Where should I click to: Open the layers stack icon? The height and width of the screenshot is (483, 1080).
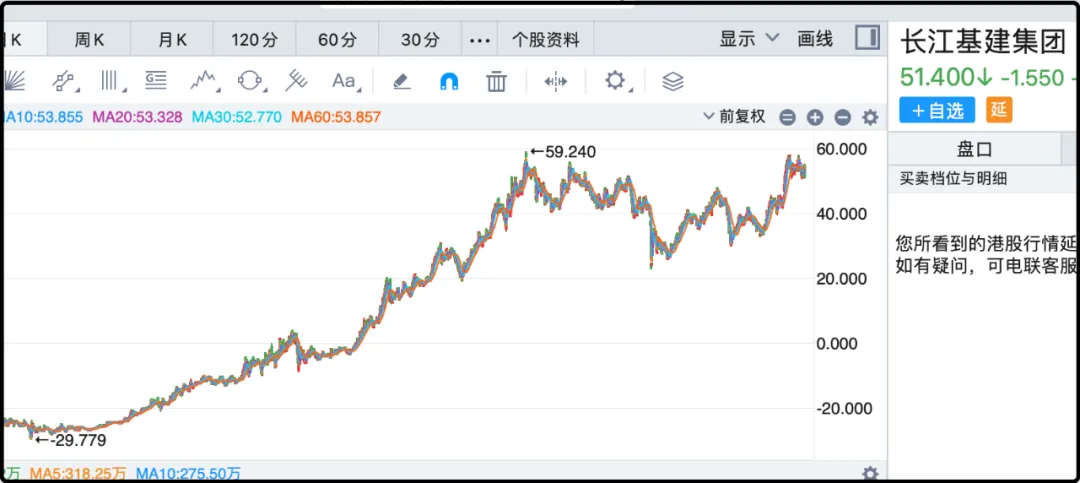673,81
